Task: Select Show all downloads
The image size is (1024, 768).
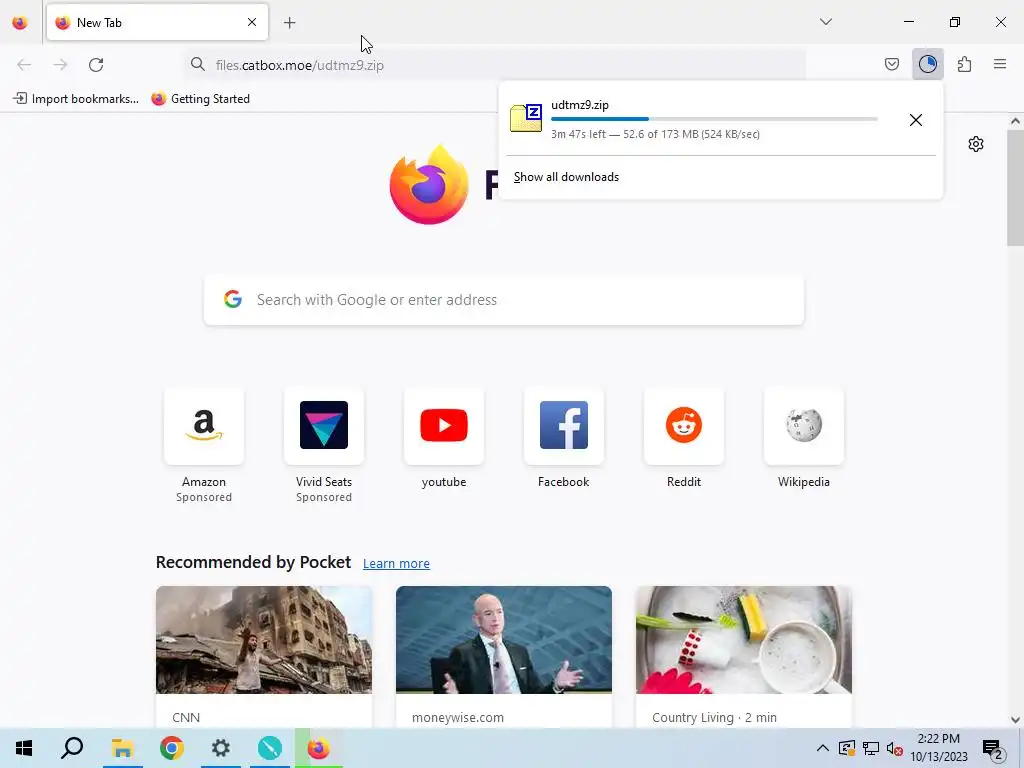Action: tap(566, 177)
